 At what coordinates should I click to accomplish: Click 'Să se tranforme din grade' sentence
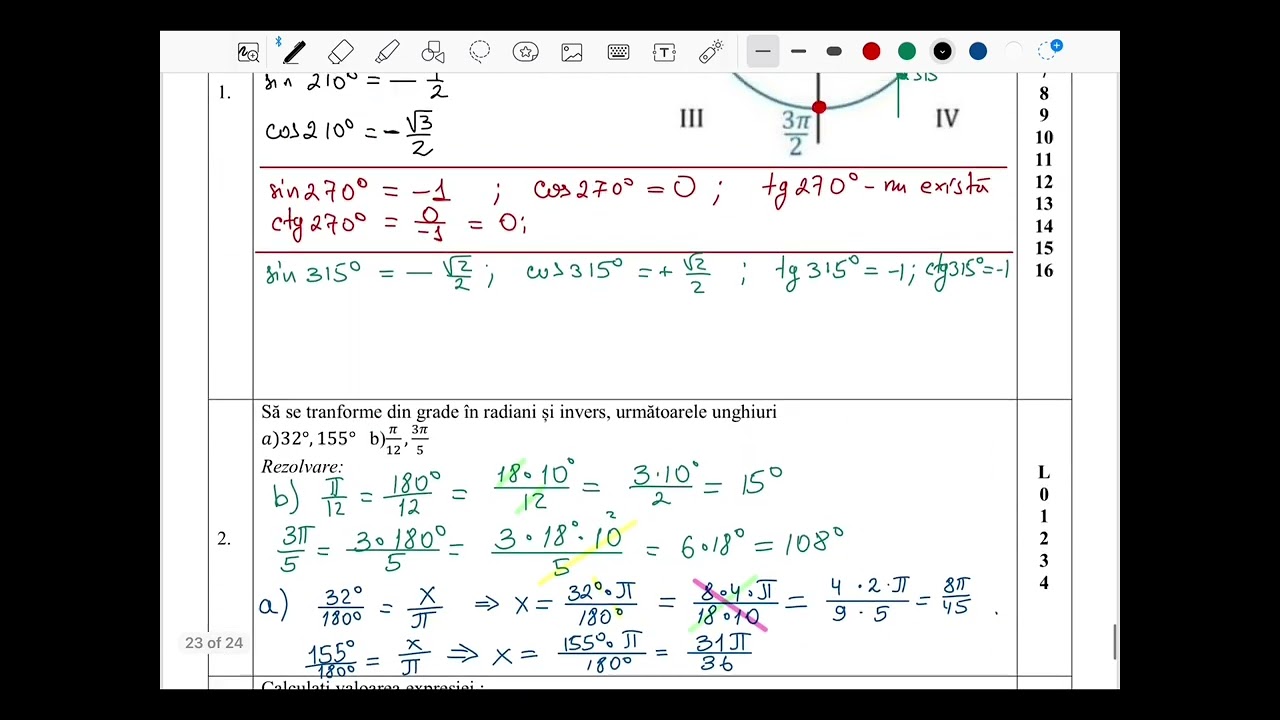(519, 412)
